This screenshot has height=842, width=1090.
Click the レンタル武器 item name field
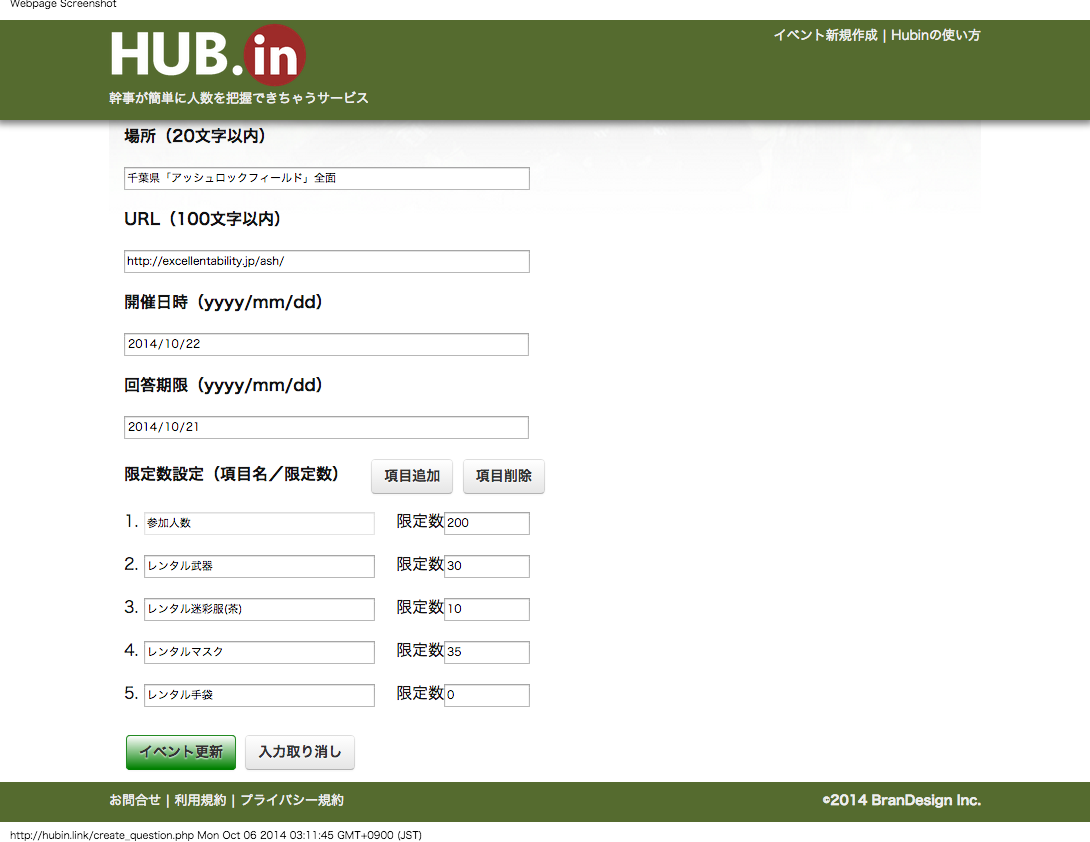coord(259,566)
